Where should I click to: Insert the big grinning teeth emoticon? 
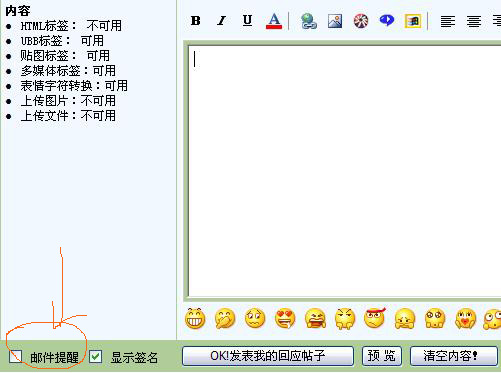(195, 319)
